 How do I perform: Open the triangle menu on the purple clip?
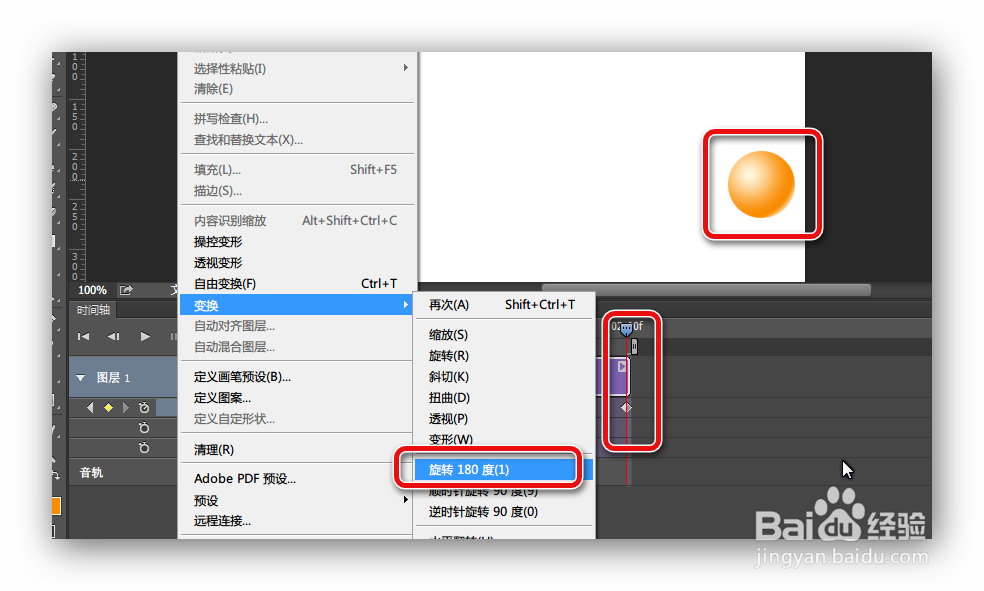click(621, 366)
